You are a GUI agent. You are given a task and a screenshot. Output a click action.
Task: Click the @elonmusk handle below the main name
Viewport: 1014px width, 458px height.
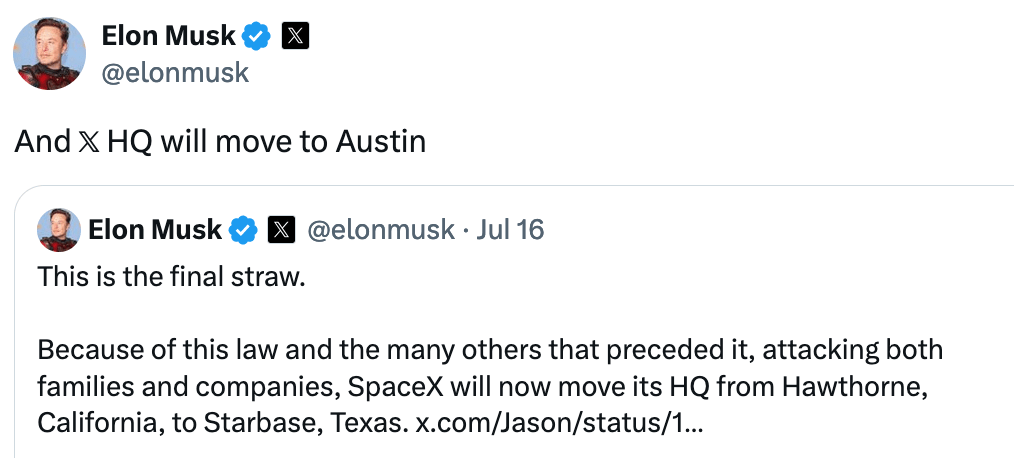[175, 73]
